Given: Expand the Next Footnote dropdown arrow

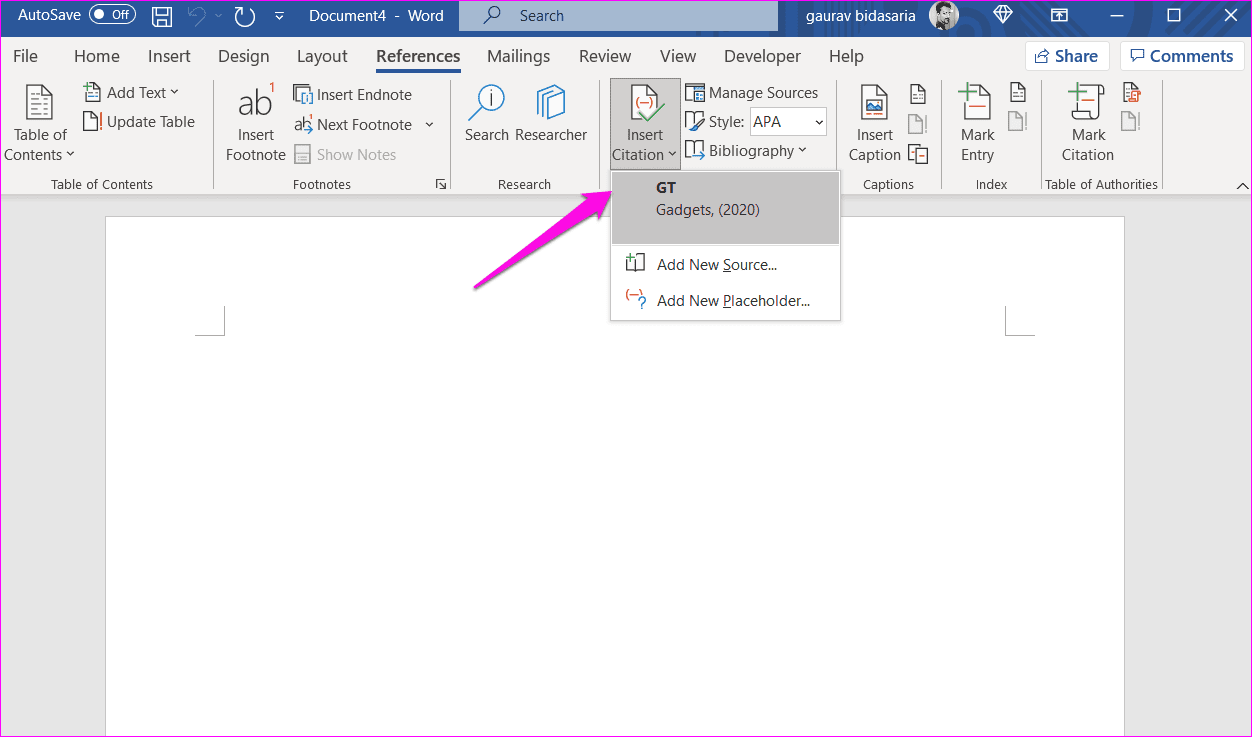Looking at the screenshot, I should (430, 124).
